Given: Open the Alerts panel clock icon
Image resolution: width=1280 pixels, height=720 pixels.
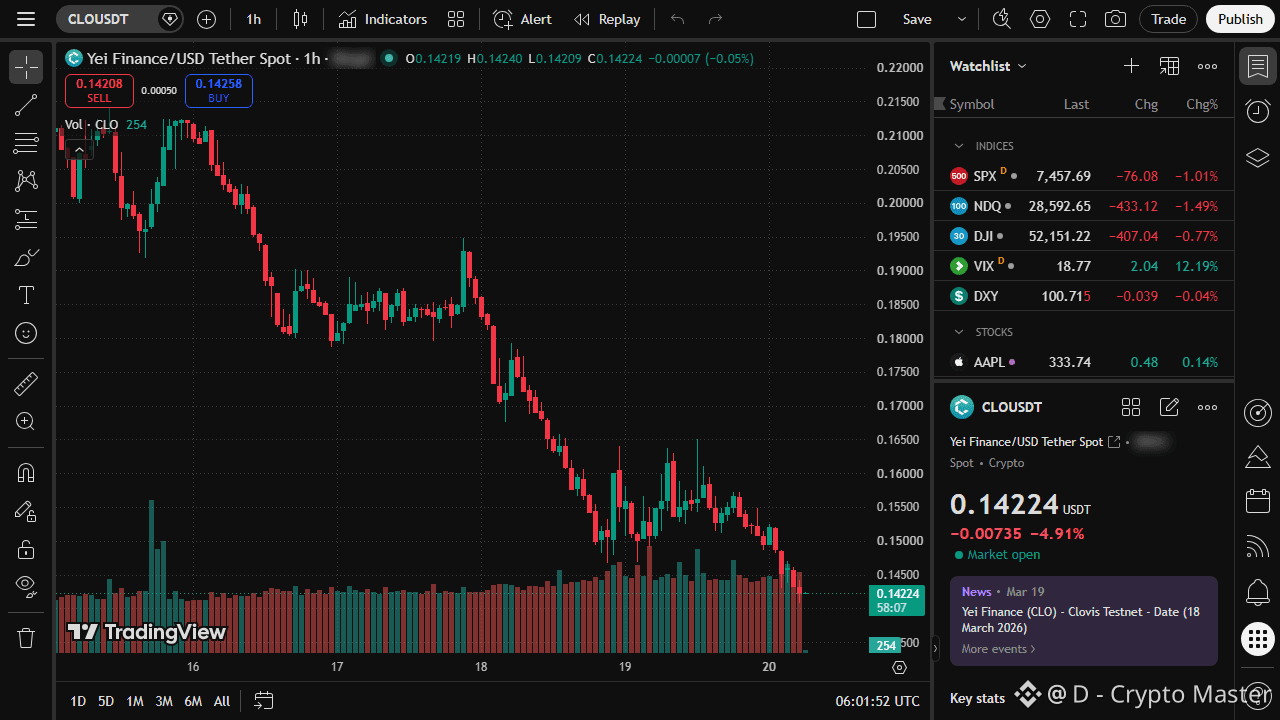Looking at the screenshot, I should tap(1258, 111).
